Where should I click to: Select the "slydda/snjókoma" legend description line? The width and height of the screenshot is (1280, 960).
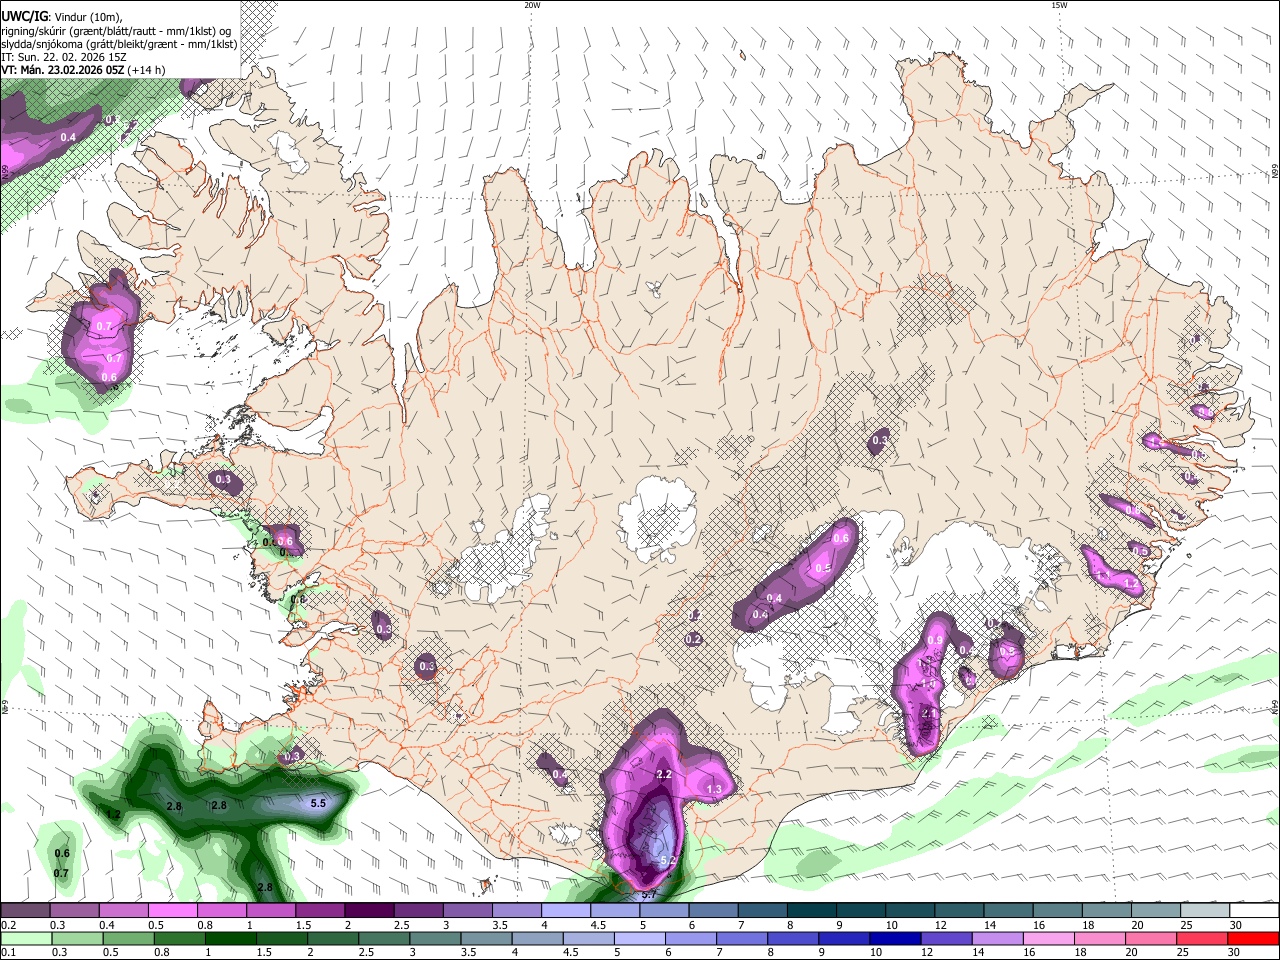(x=119, y=44)
